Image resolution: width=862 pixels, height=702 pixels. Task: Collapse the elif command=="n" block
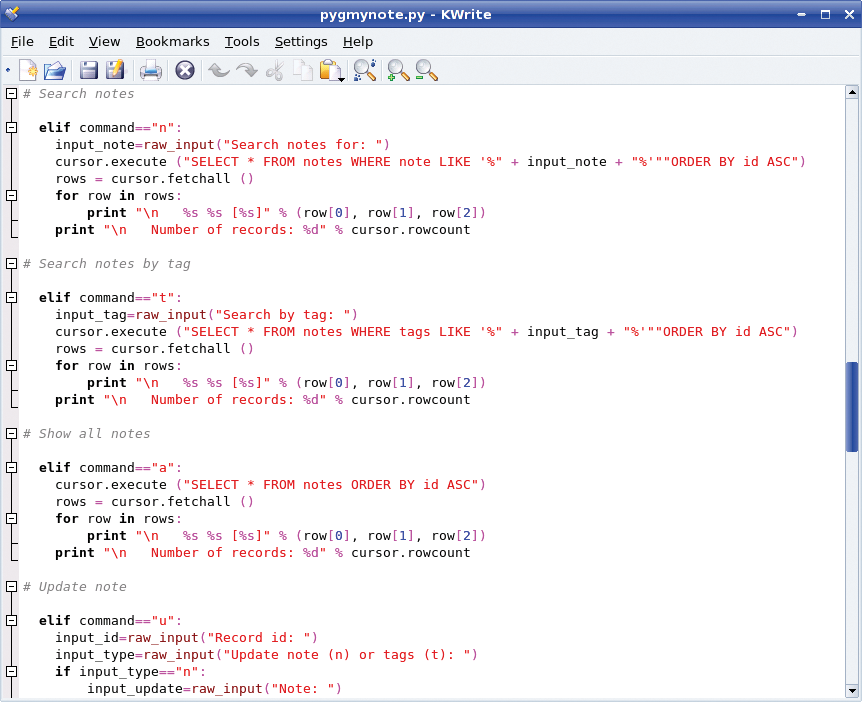[11, 128]
